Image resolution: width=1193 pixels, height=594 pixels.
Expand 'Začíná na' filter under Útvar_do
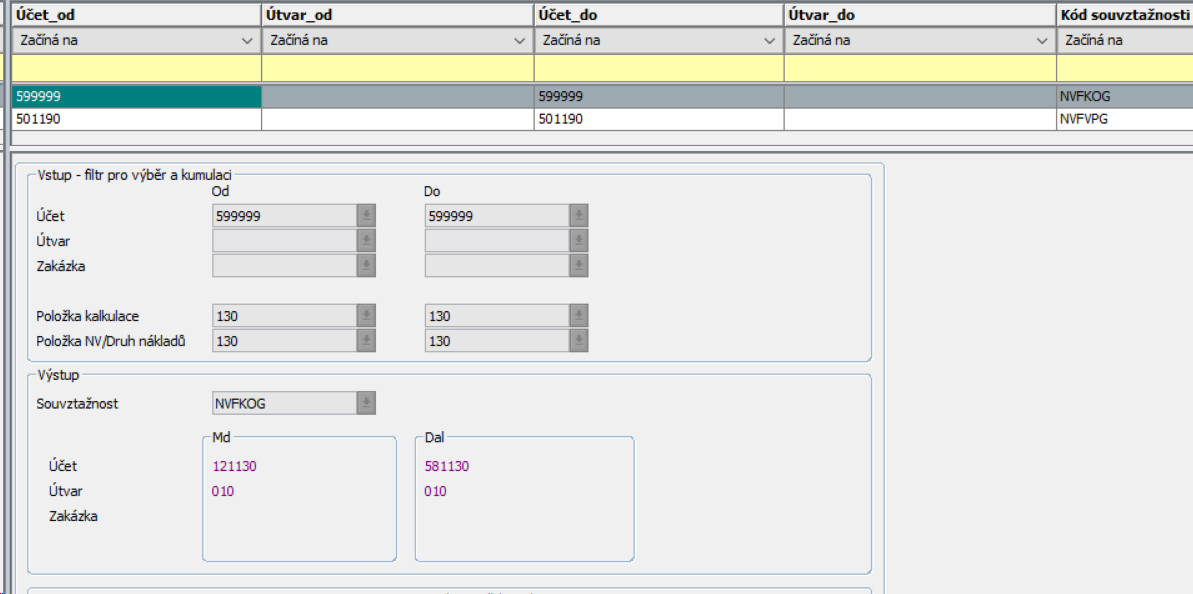[x=1041, y=41]
